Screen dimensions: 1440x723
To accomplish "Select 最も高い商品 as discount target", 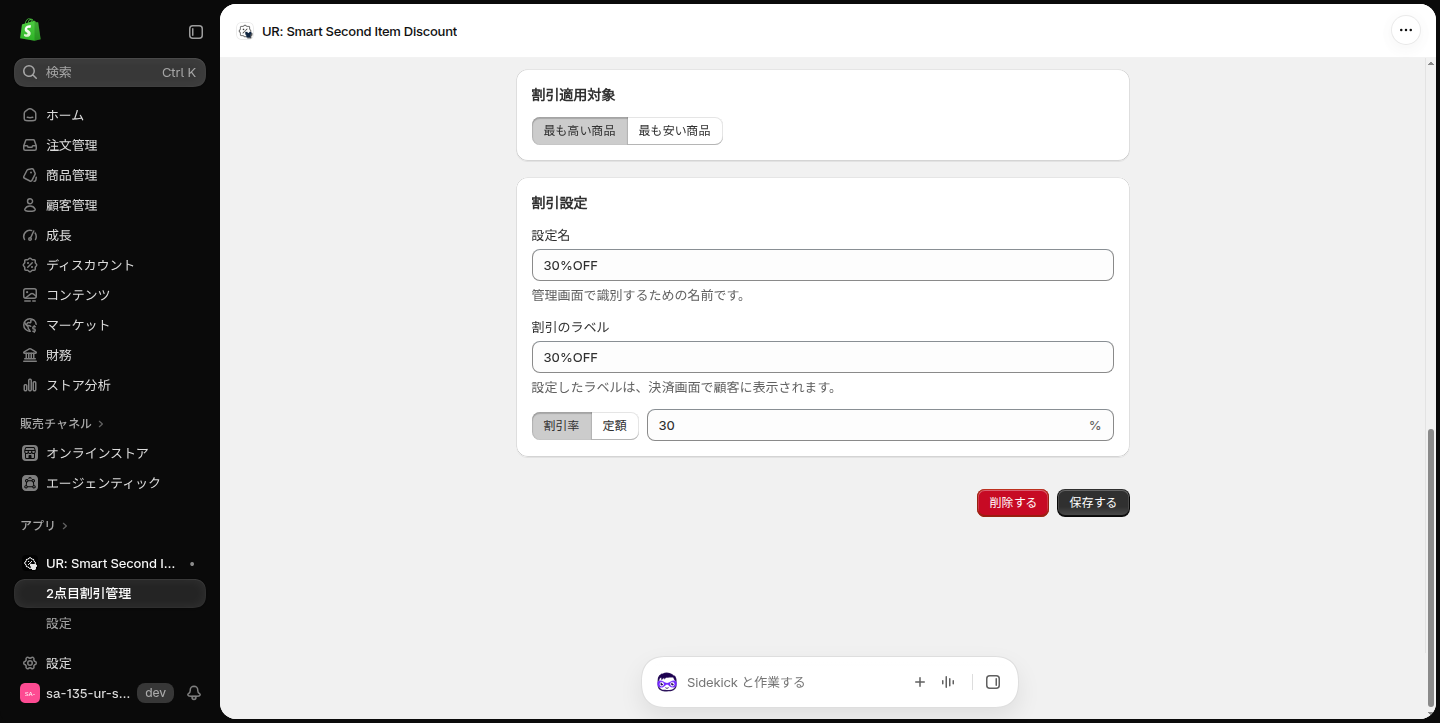I will (x=580, y=131).
